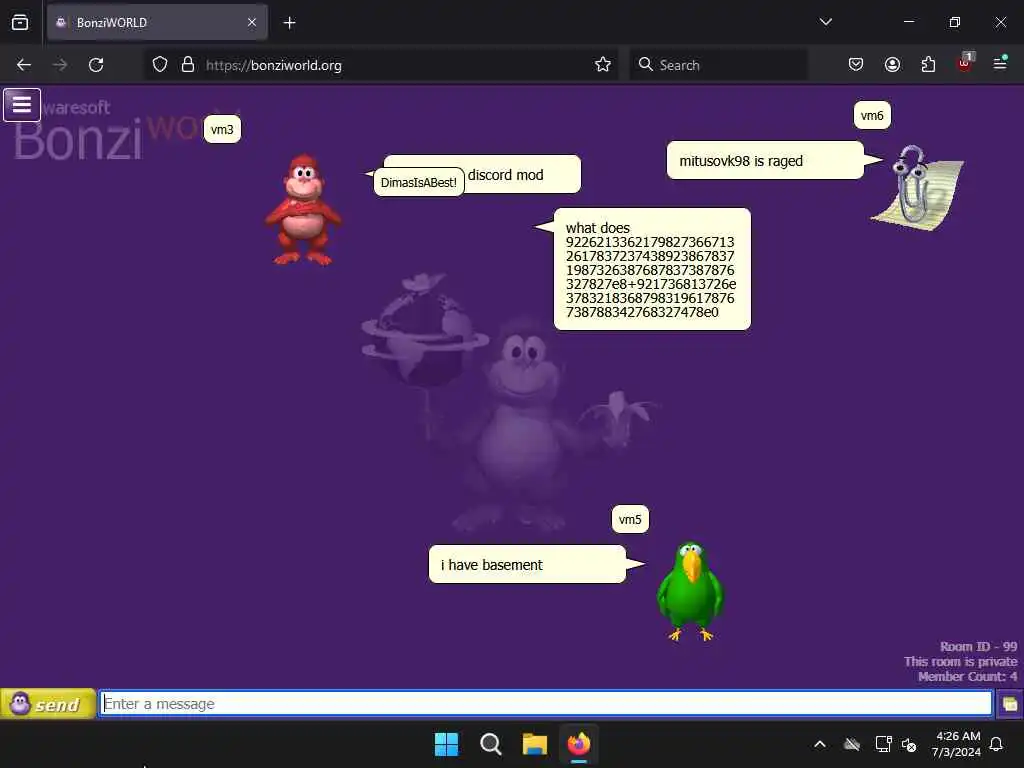Click the Room ID - 99 text

978,647
